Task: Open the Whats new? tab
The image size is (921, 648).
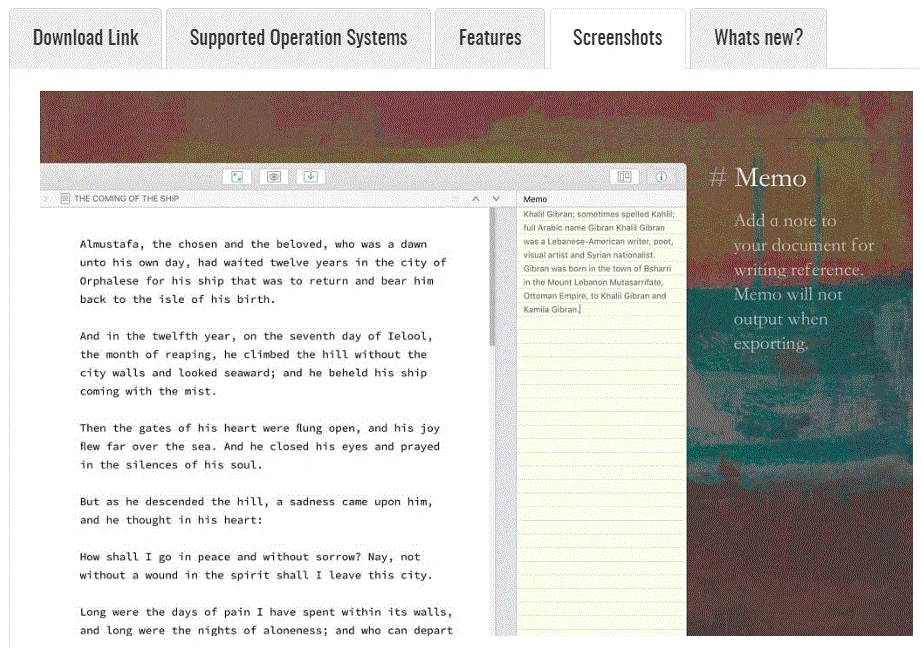Action: pos(758,38)
